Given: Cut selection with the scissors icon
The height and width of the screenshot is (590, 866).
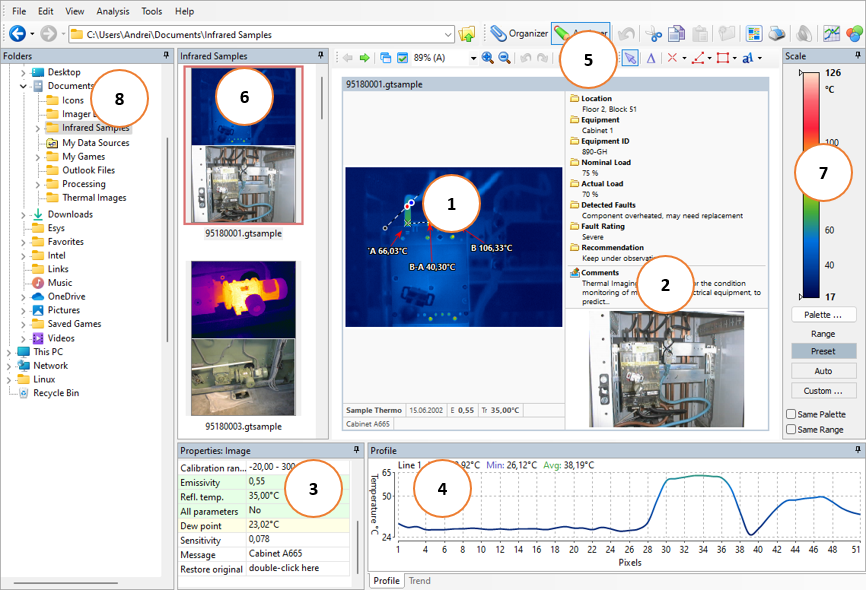Looking at the screenshot, I should 654,34.
